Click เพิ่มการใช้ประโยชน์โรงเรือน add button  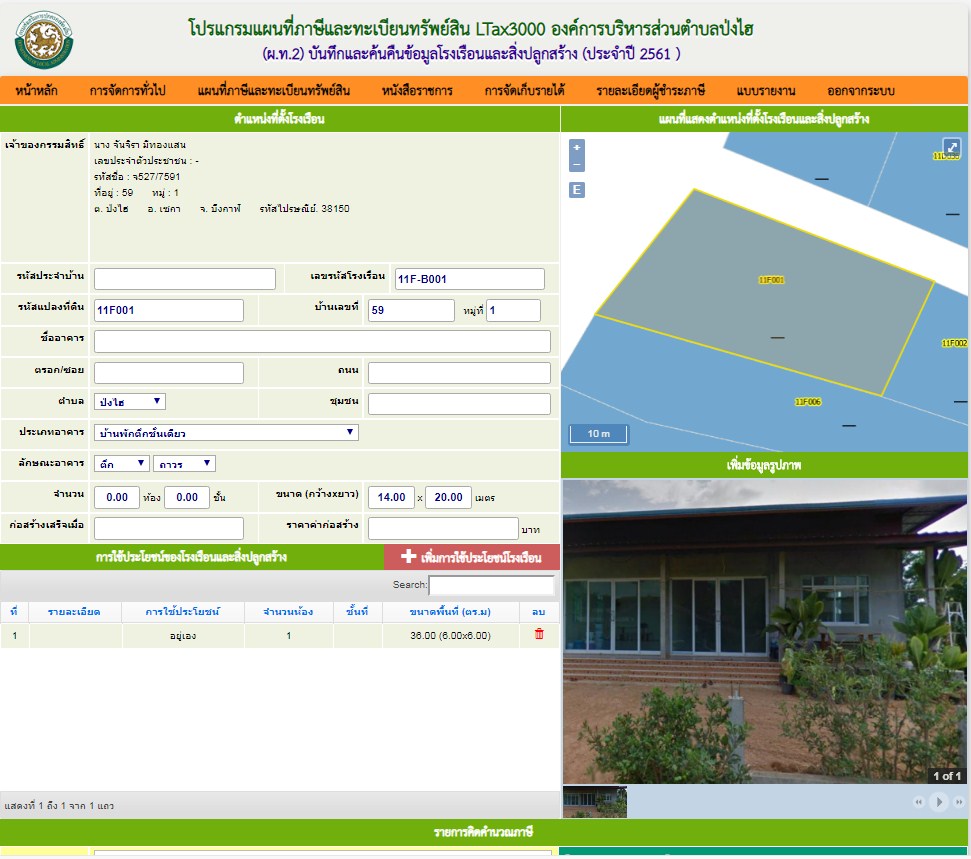472,557
